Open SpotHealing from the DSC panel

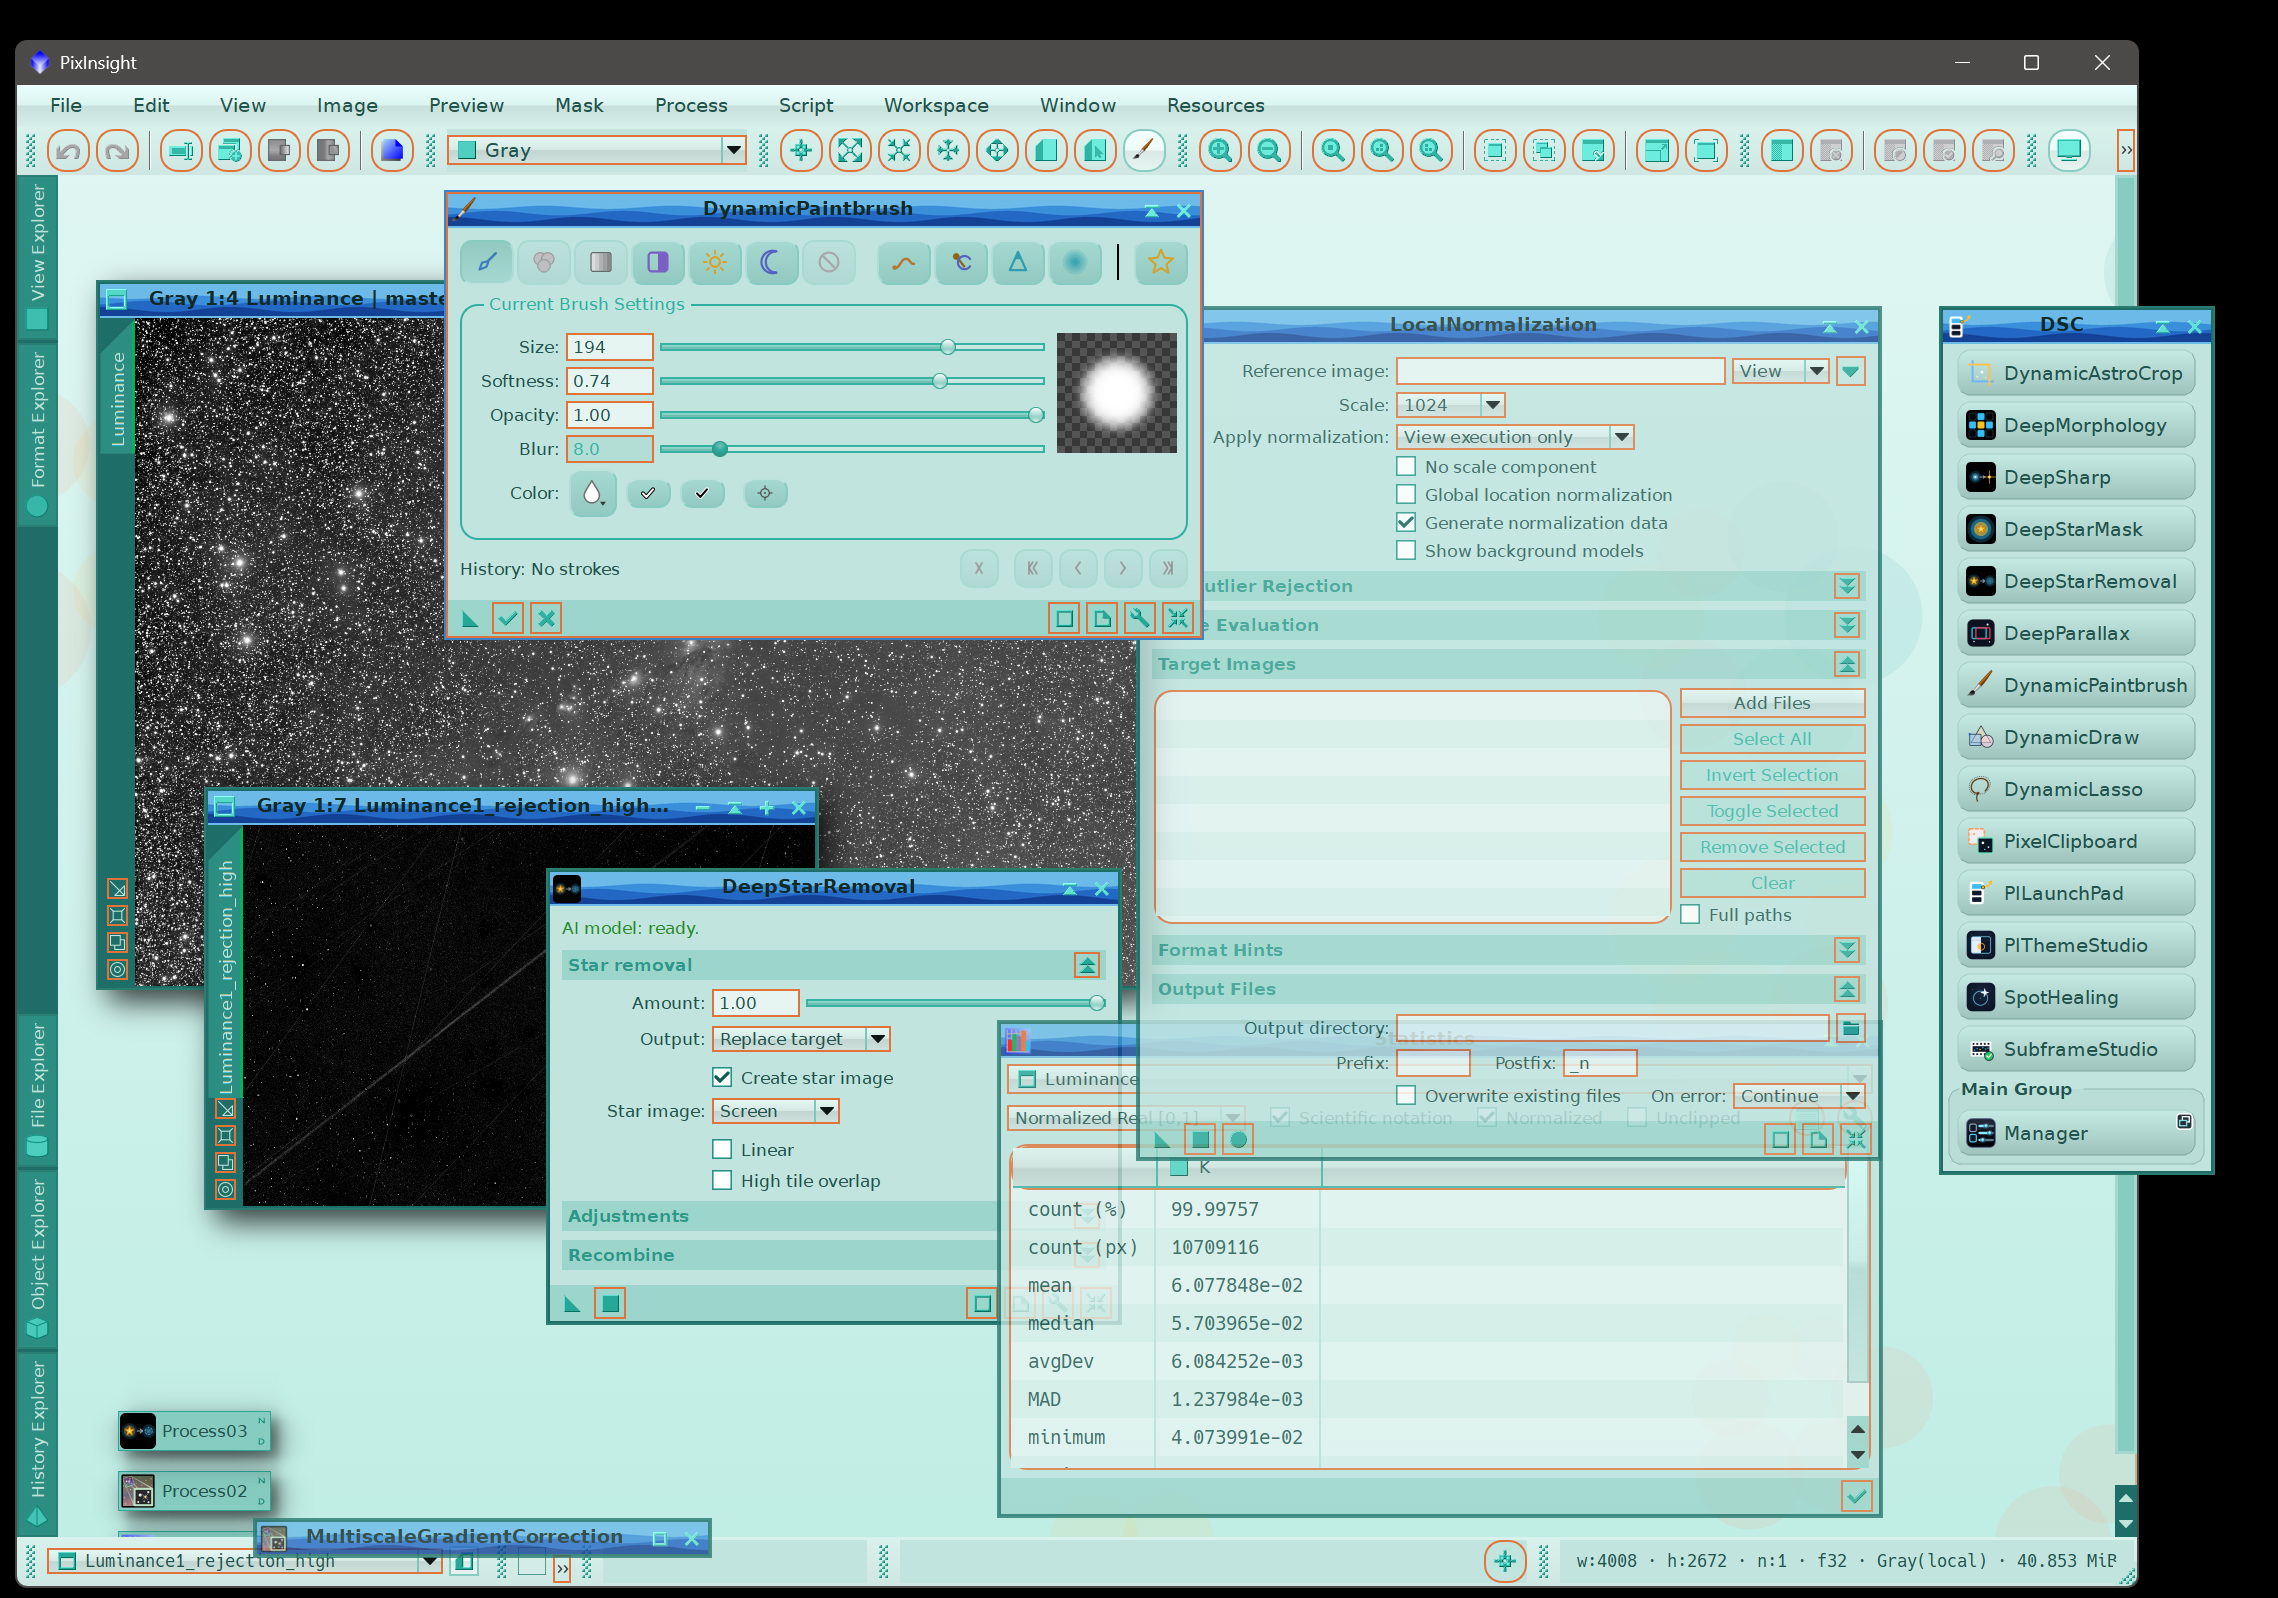2076,997
